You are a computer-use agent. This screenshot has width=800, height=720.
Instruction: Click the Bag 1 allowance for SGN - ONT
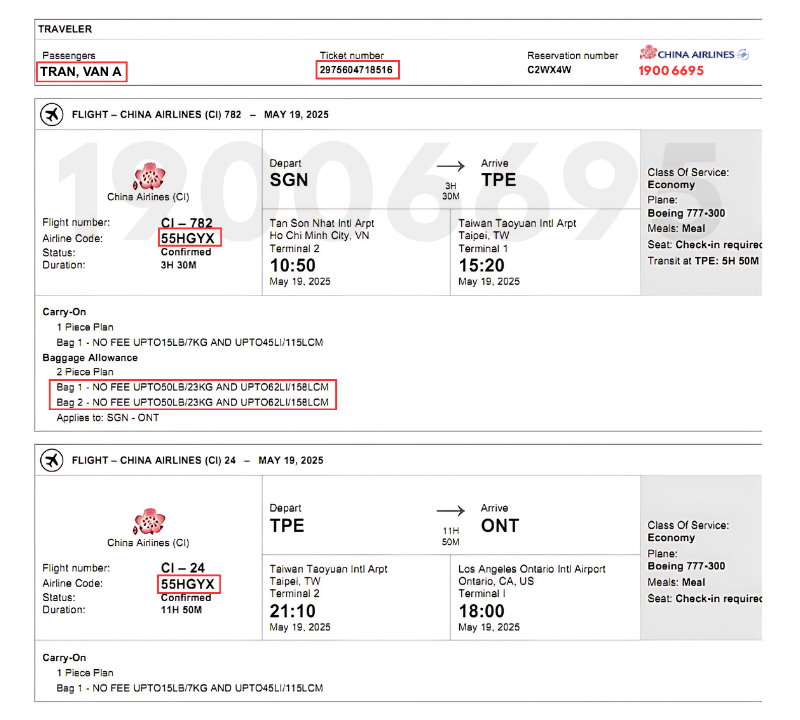[x=197, y=384]
